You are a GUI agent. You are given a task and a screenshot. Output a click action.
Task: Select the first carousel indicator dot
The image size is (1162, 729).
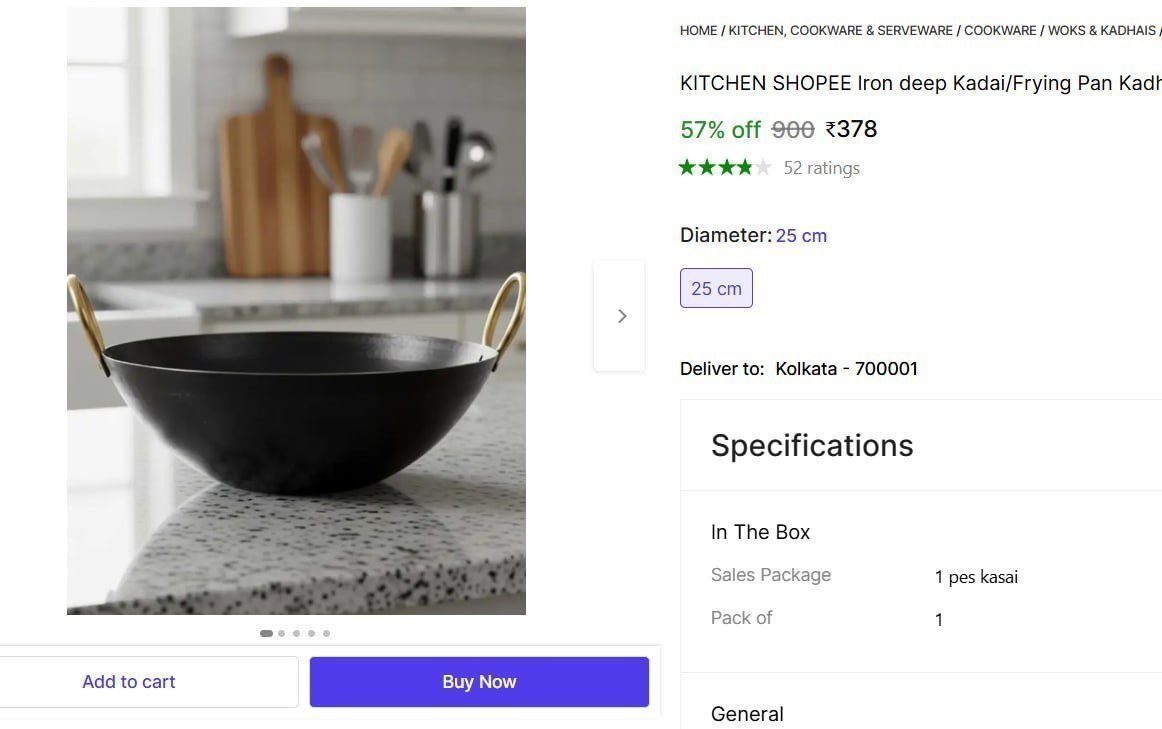click(267, 633)
